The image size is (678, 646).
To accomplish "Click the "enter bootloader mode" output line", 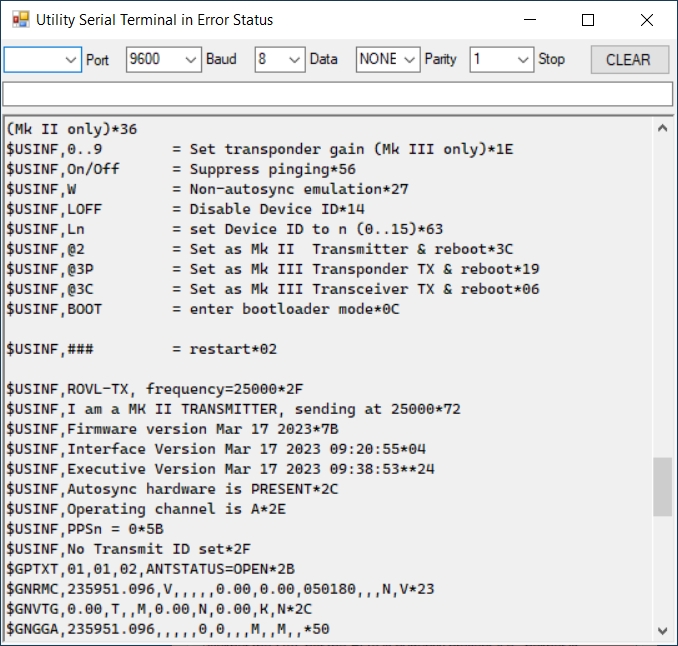I will coord(200,309).
